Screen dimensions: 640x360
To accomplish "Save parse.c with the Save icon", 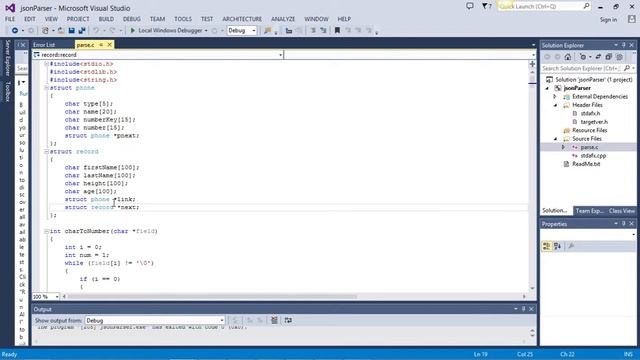I will [71, 31].
